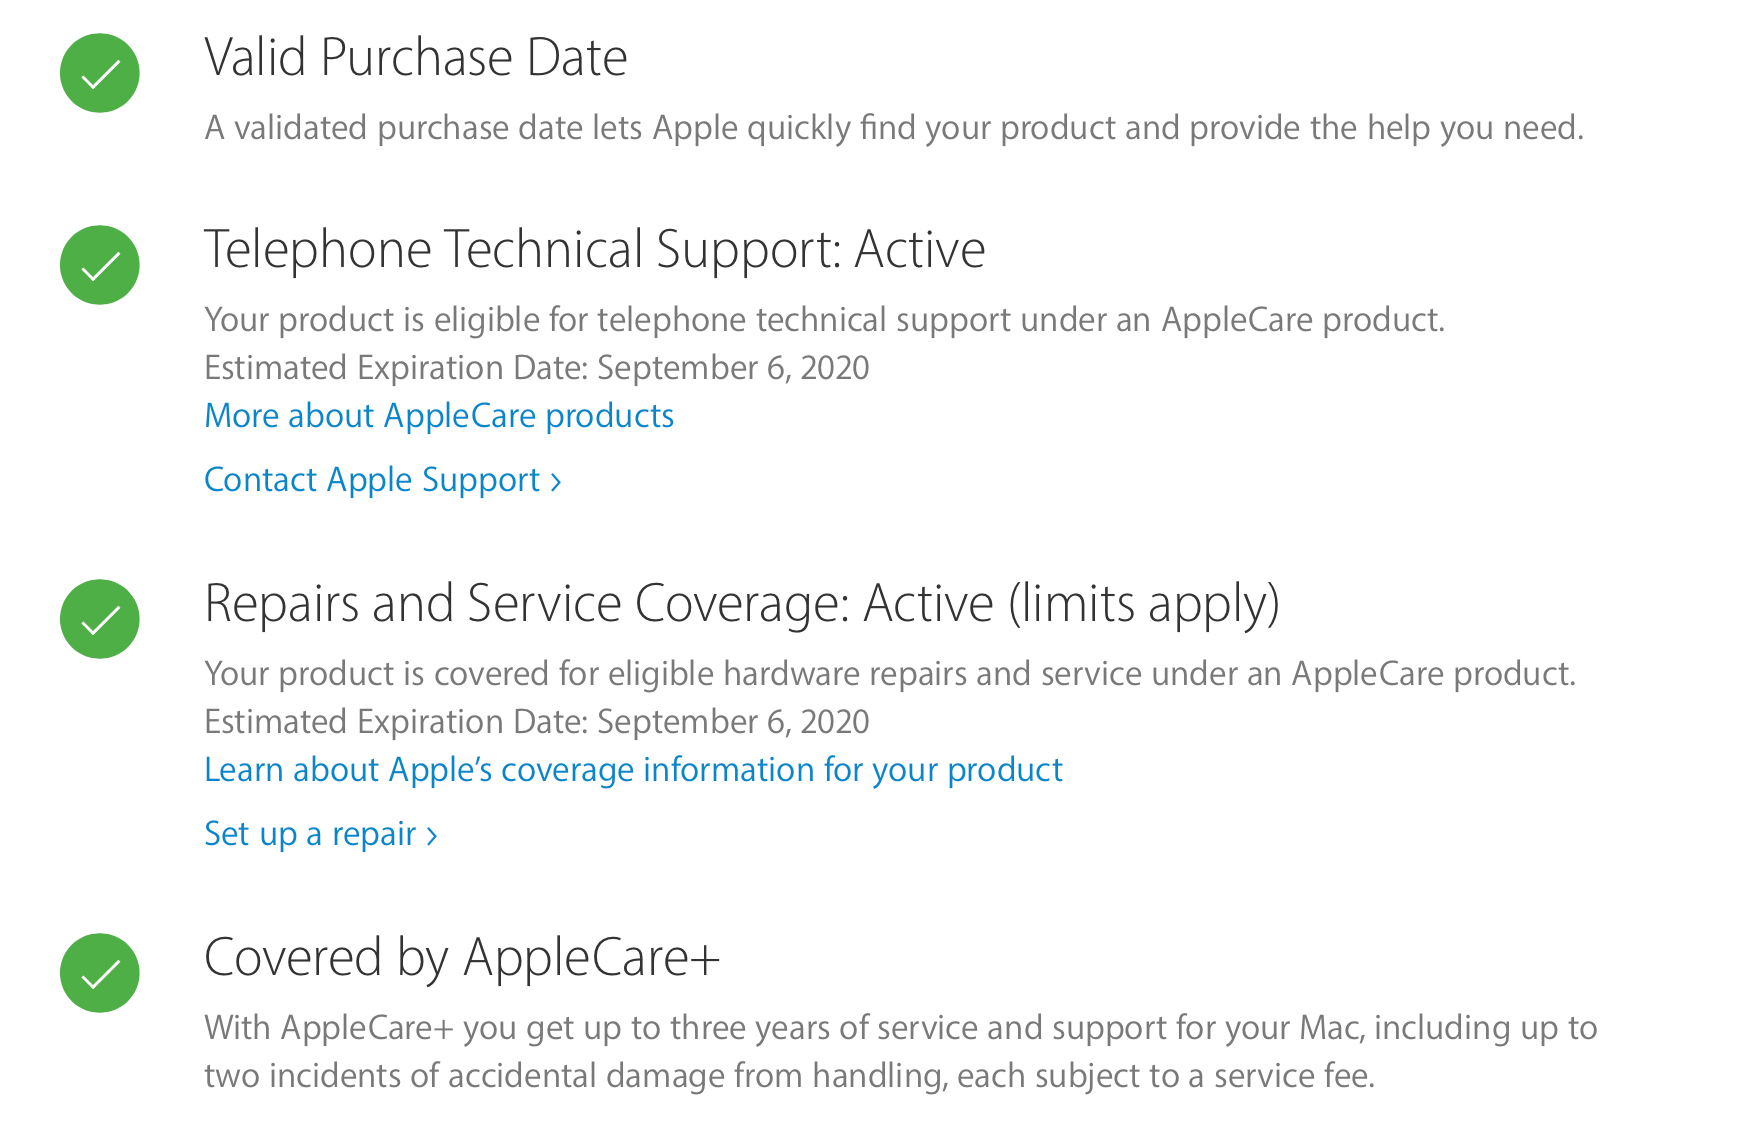Click the green checkmark beside Covered by AppleCare+
Screen dimensions: 1744x1134
coord(99,973)
